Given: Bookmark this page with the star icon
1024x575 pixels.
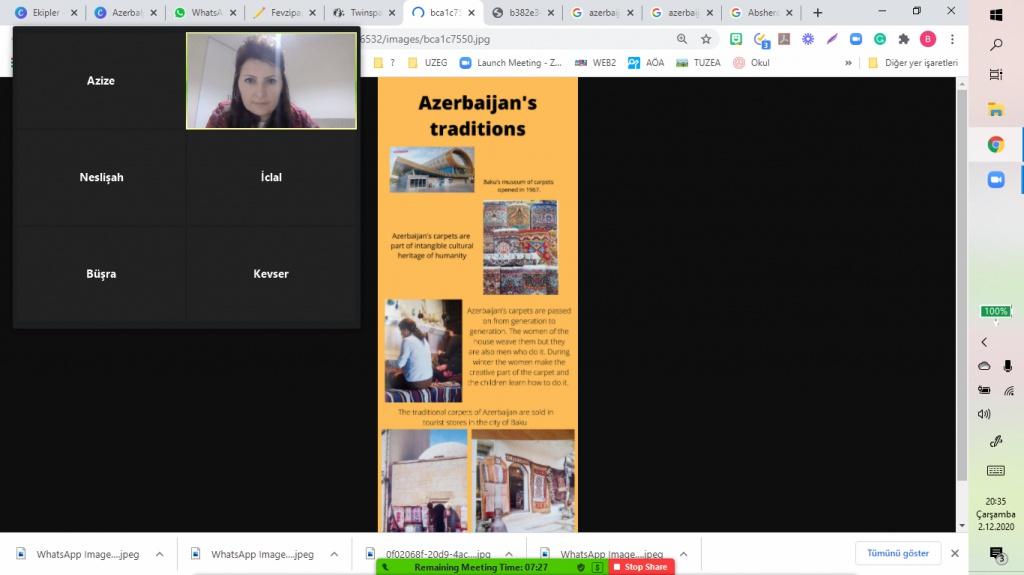Looking at the screenshot, I should (x=706, y=39).
